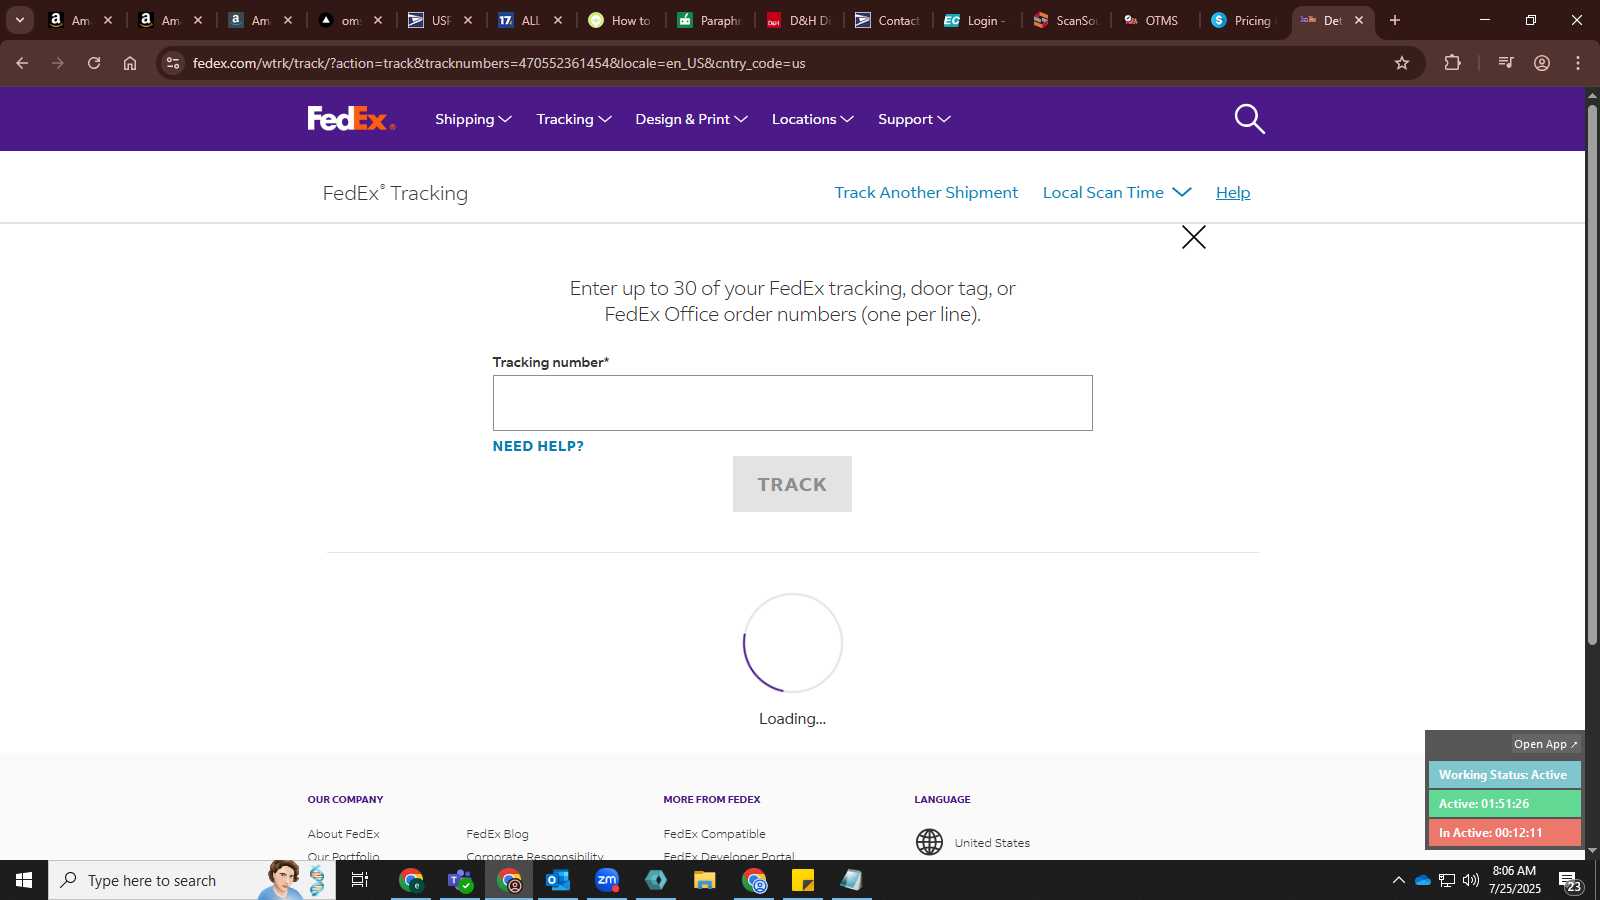Click the address bar URL
The image size is (1600, 900).
point(499,63)
